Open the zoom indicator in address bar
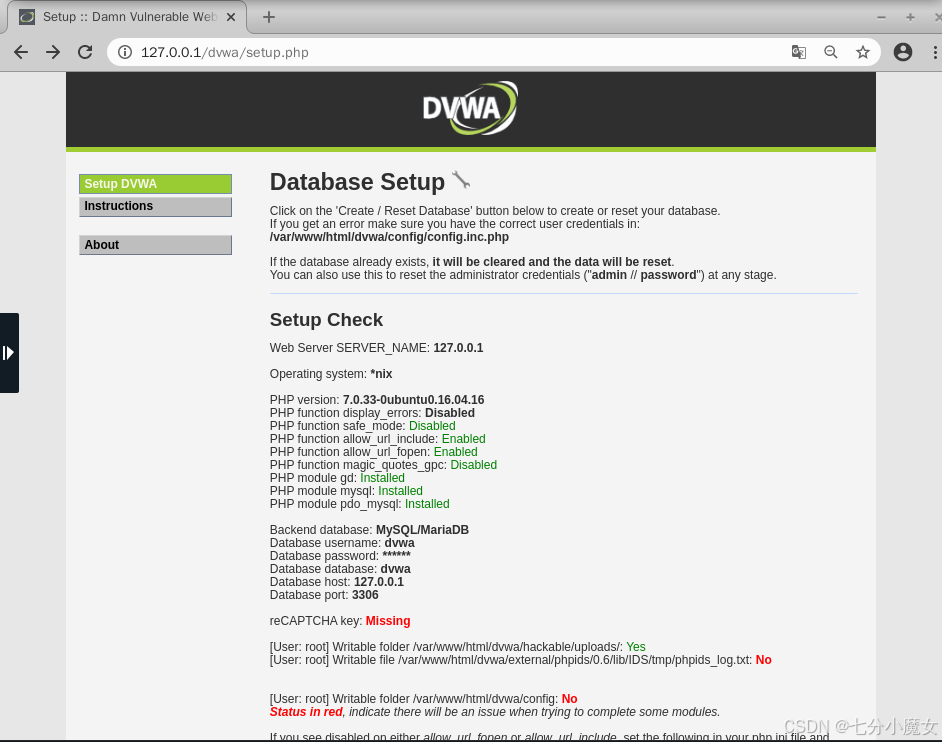The width and height of the screenshot is (942, 742). (831, 52)
